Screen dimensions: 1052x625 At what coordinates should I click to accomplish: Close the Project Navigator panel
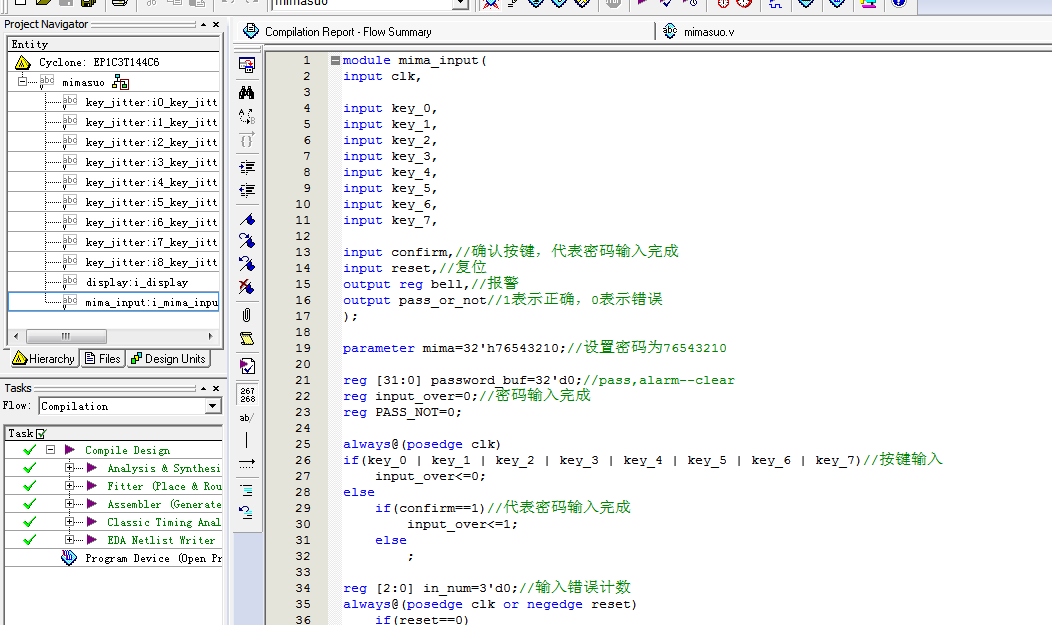[216, 24]
